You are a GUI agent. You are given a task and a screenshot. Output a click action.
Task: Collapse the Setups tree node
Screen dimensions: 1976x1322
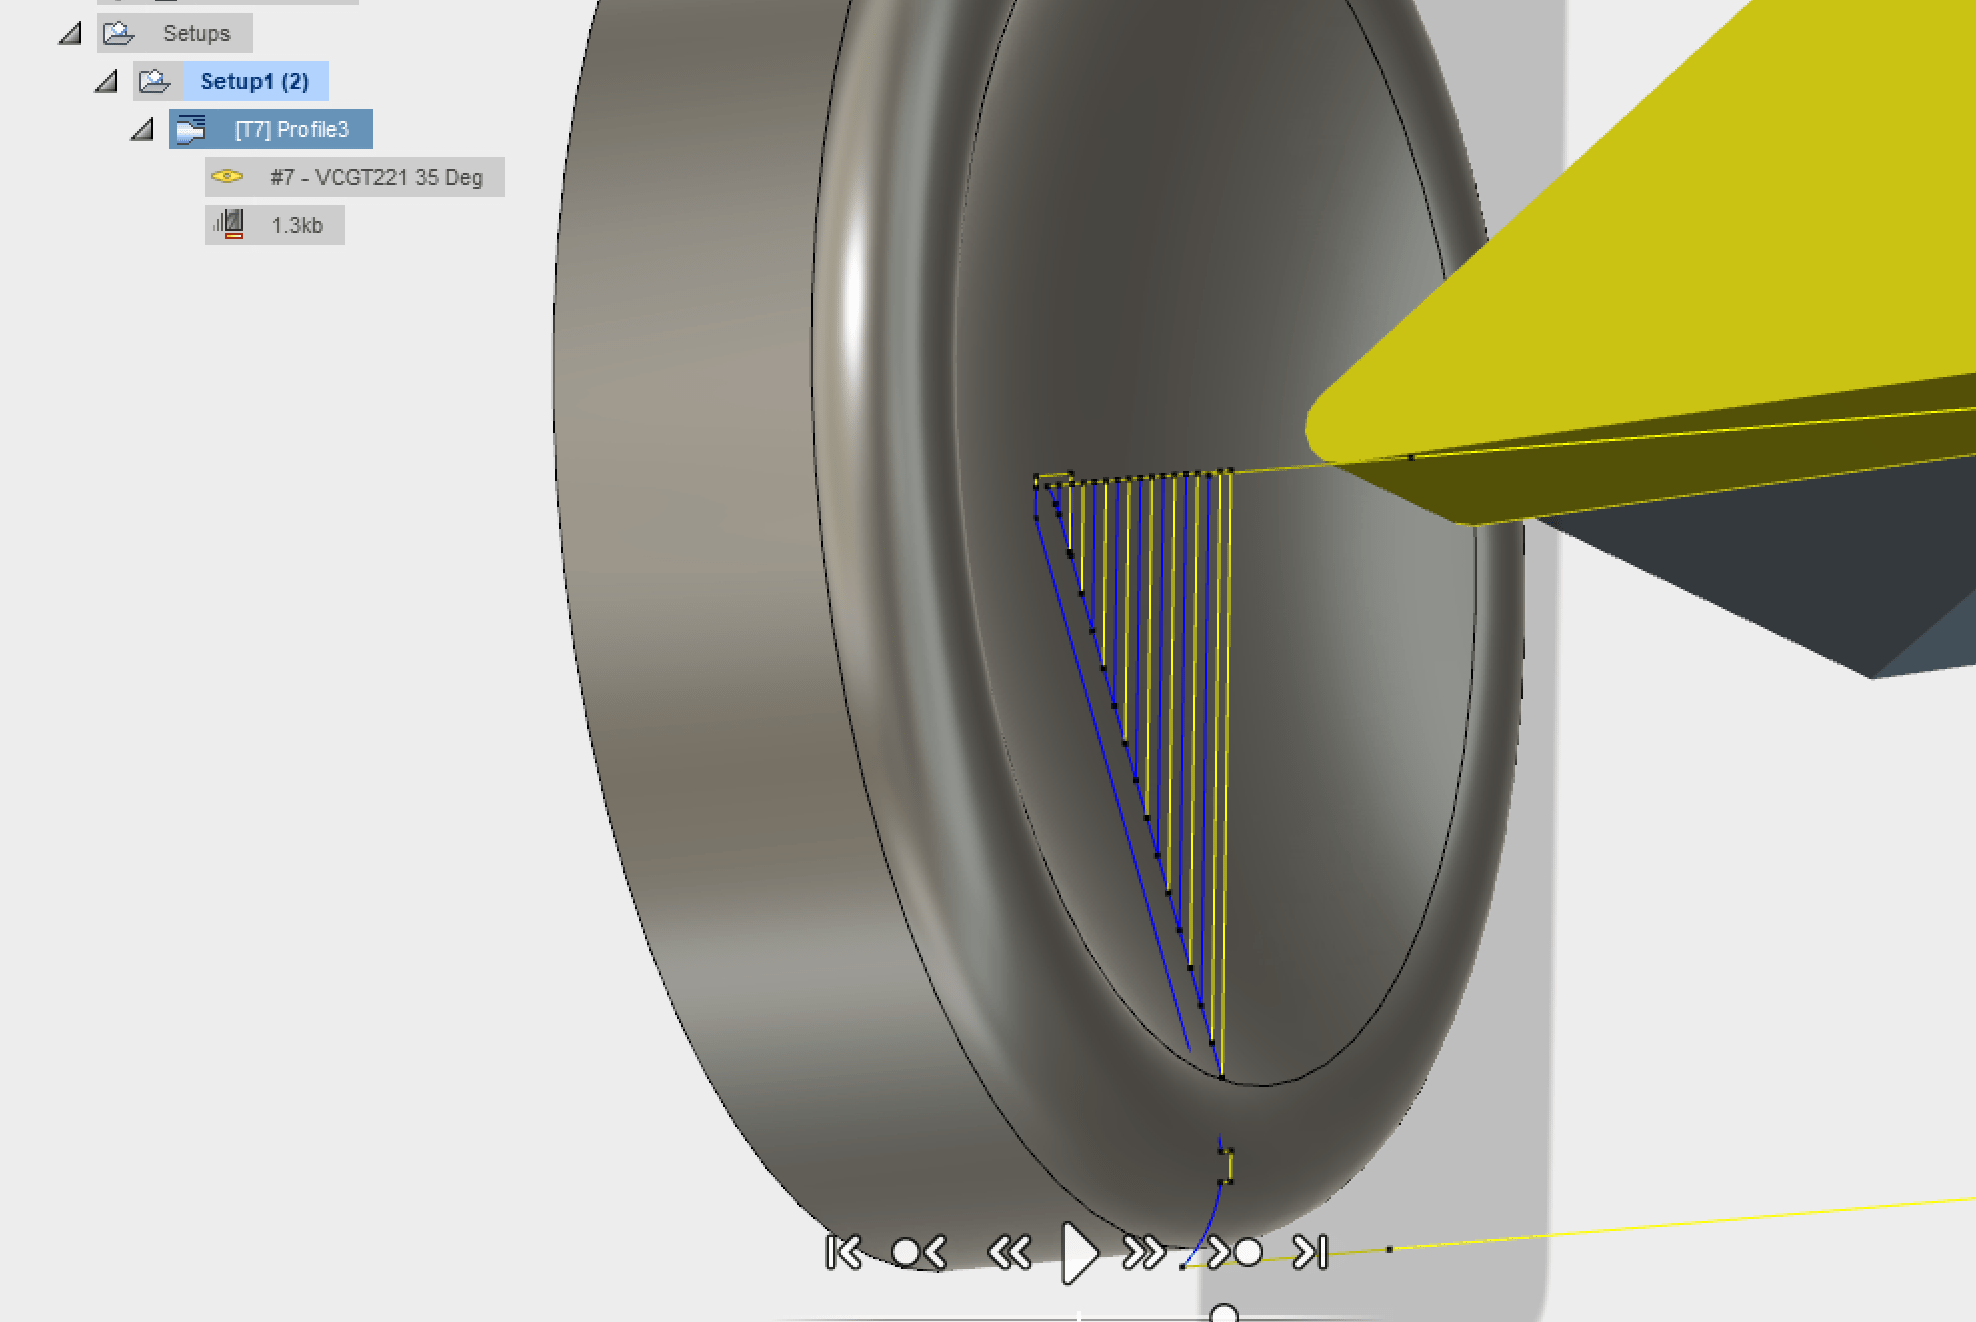(69, 33)
